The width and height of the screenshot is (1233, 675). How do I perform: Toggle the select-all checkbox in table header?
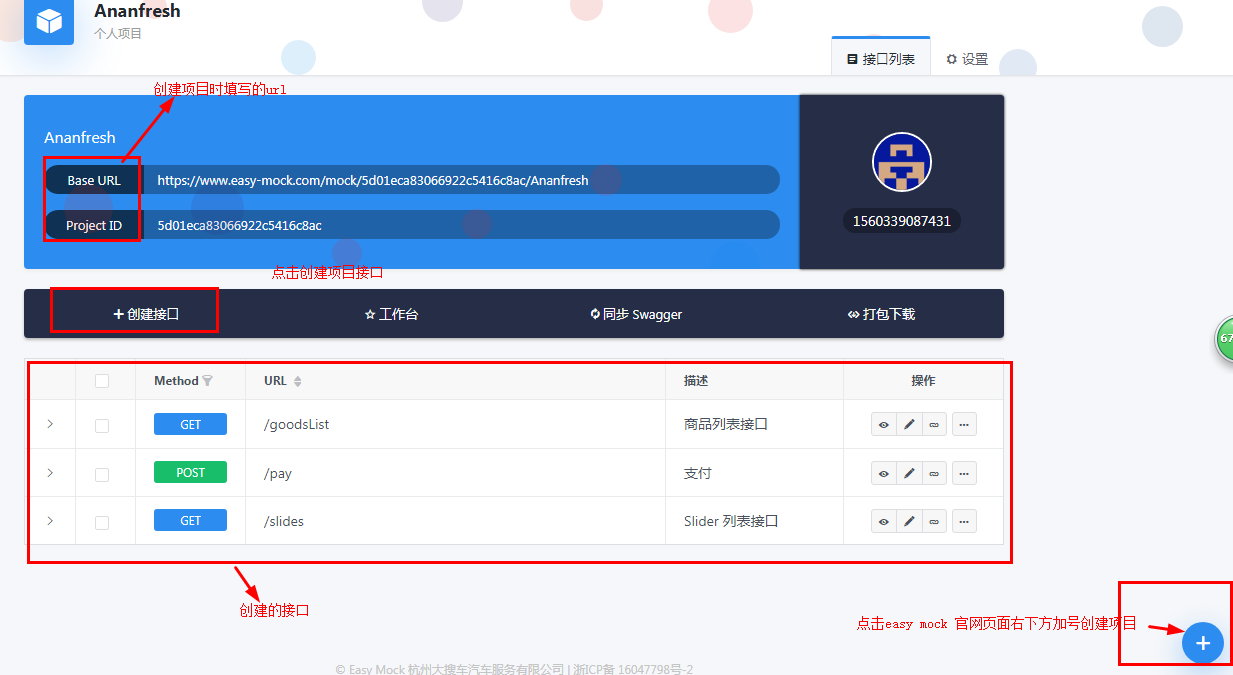101,381
